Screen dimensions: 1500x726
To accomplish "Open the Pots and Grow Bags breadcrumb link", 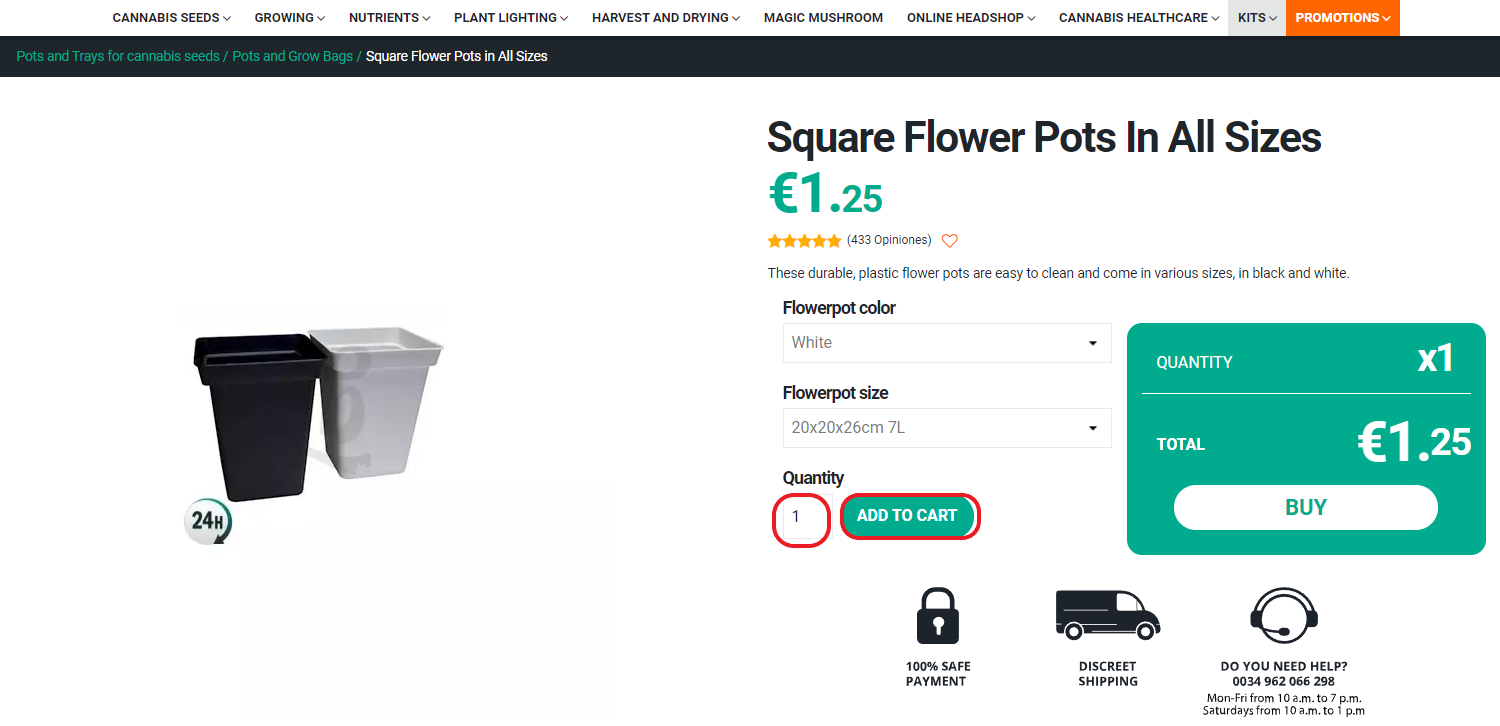I will 292,56.
